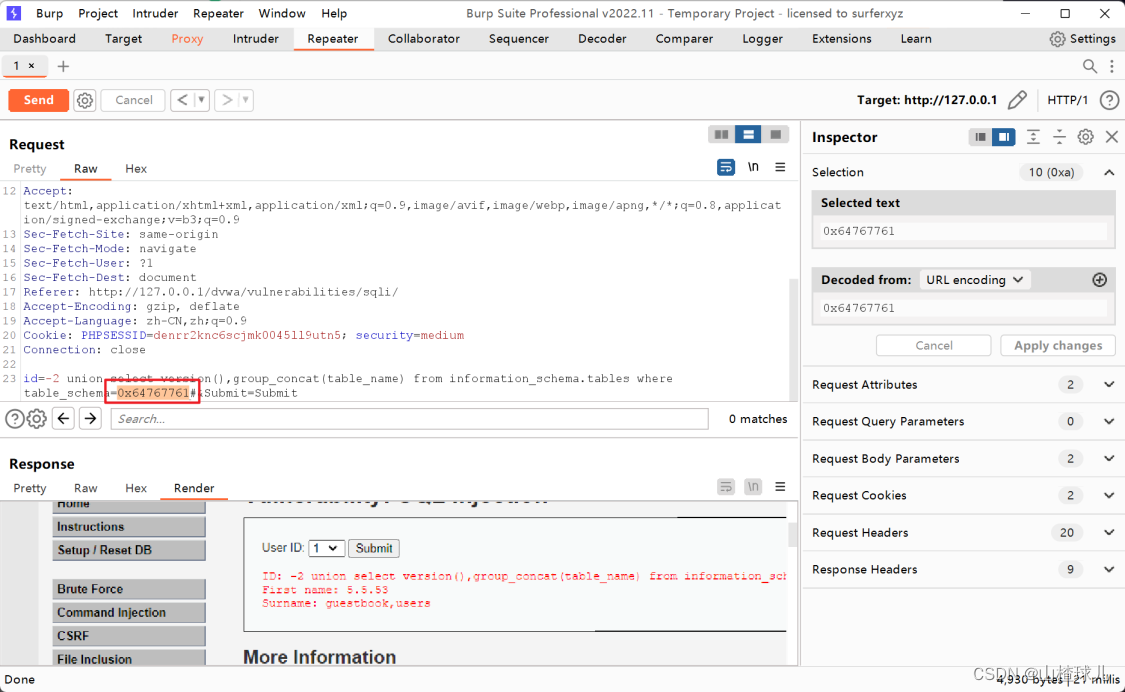The height and width of the screenshot is (692, 1125).
Task: Open history dropdown beside back arrow
Action: click(202, 100)
